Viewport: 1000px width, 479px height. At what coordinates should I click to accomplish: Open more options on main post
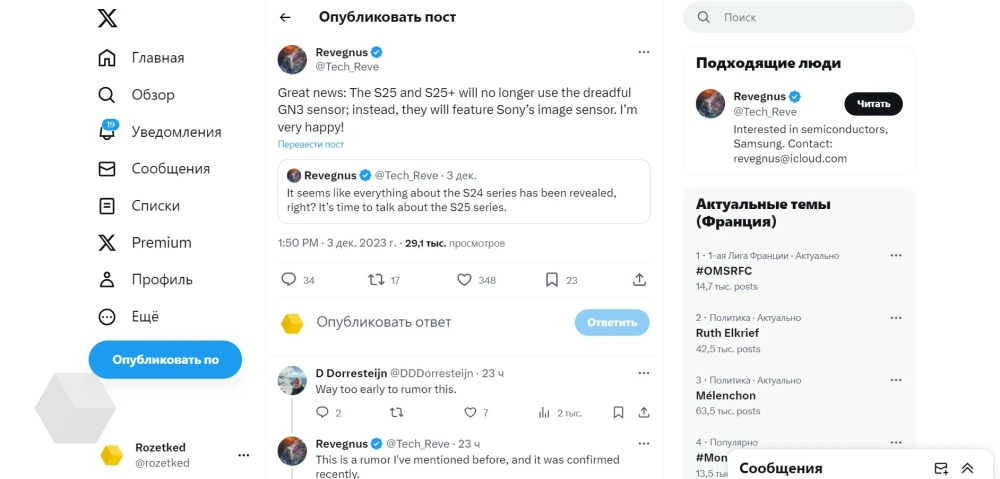coord(644,52)
